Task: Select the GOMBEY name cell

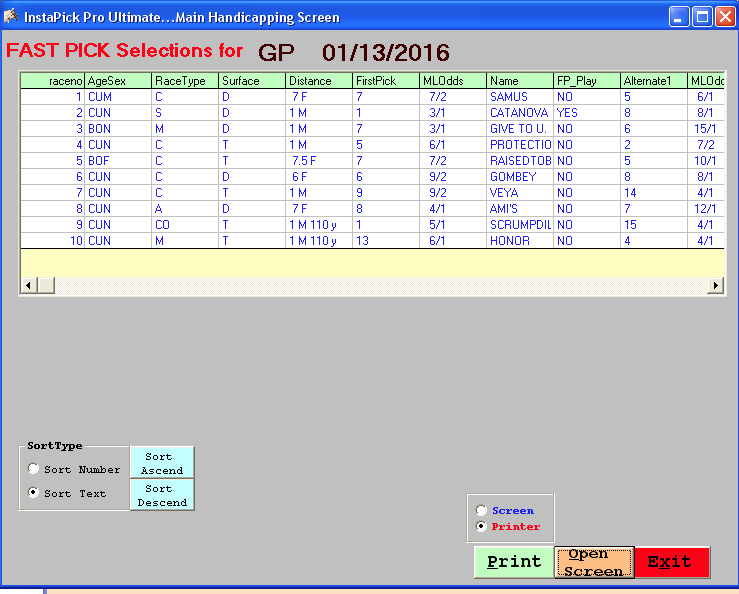Action: pyautogui.click(x=520, y=177)
